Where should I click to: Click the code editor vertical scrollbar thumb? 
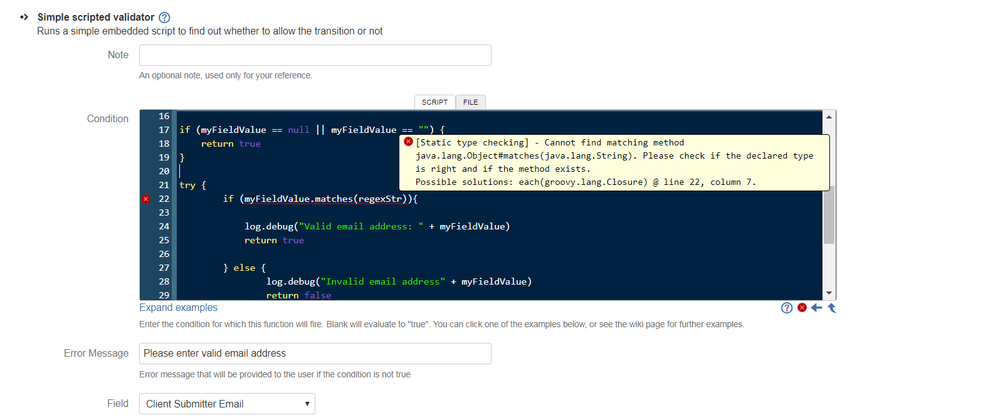(829, 216)
